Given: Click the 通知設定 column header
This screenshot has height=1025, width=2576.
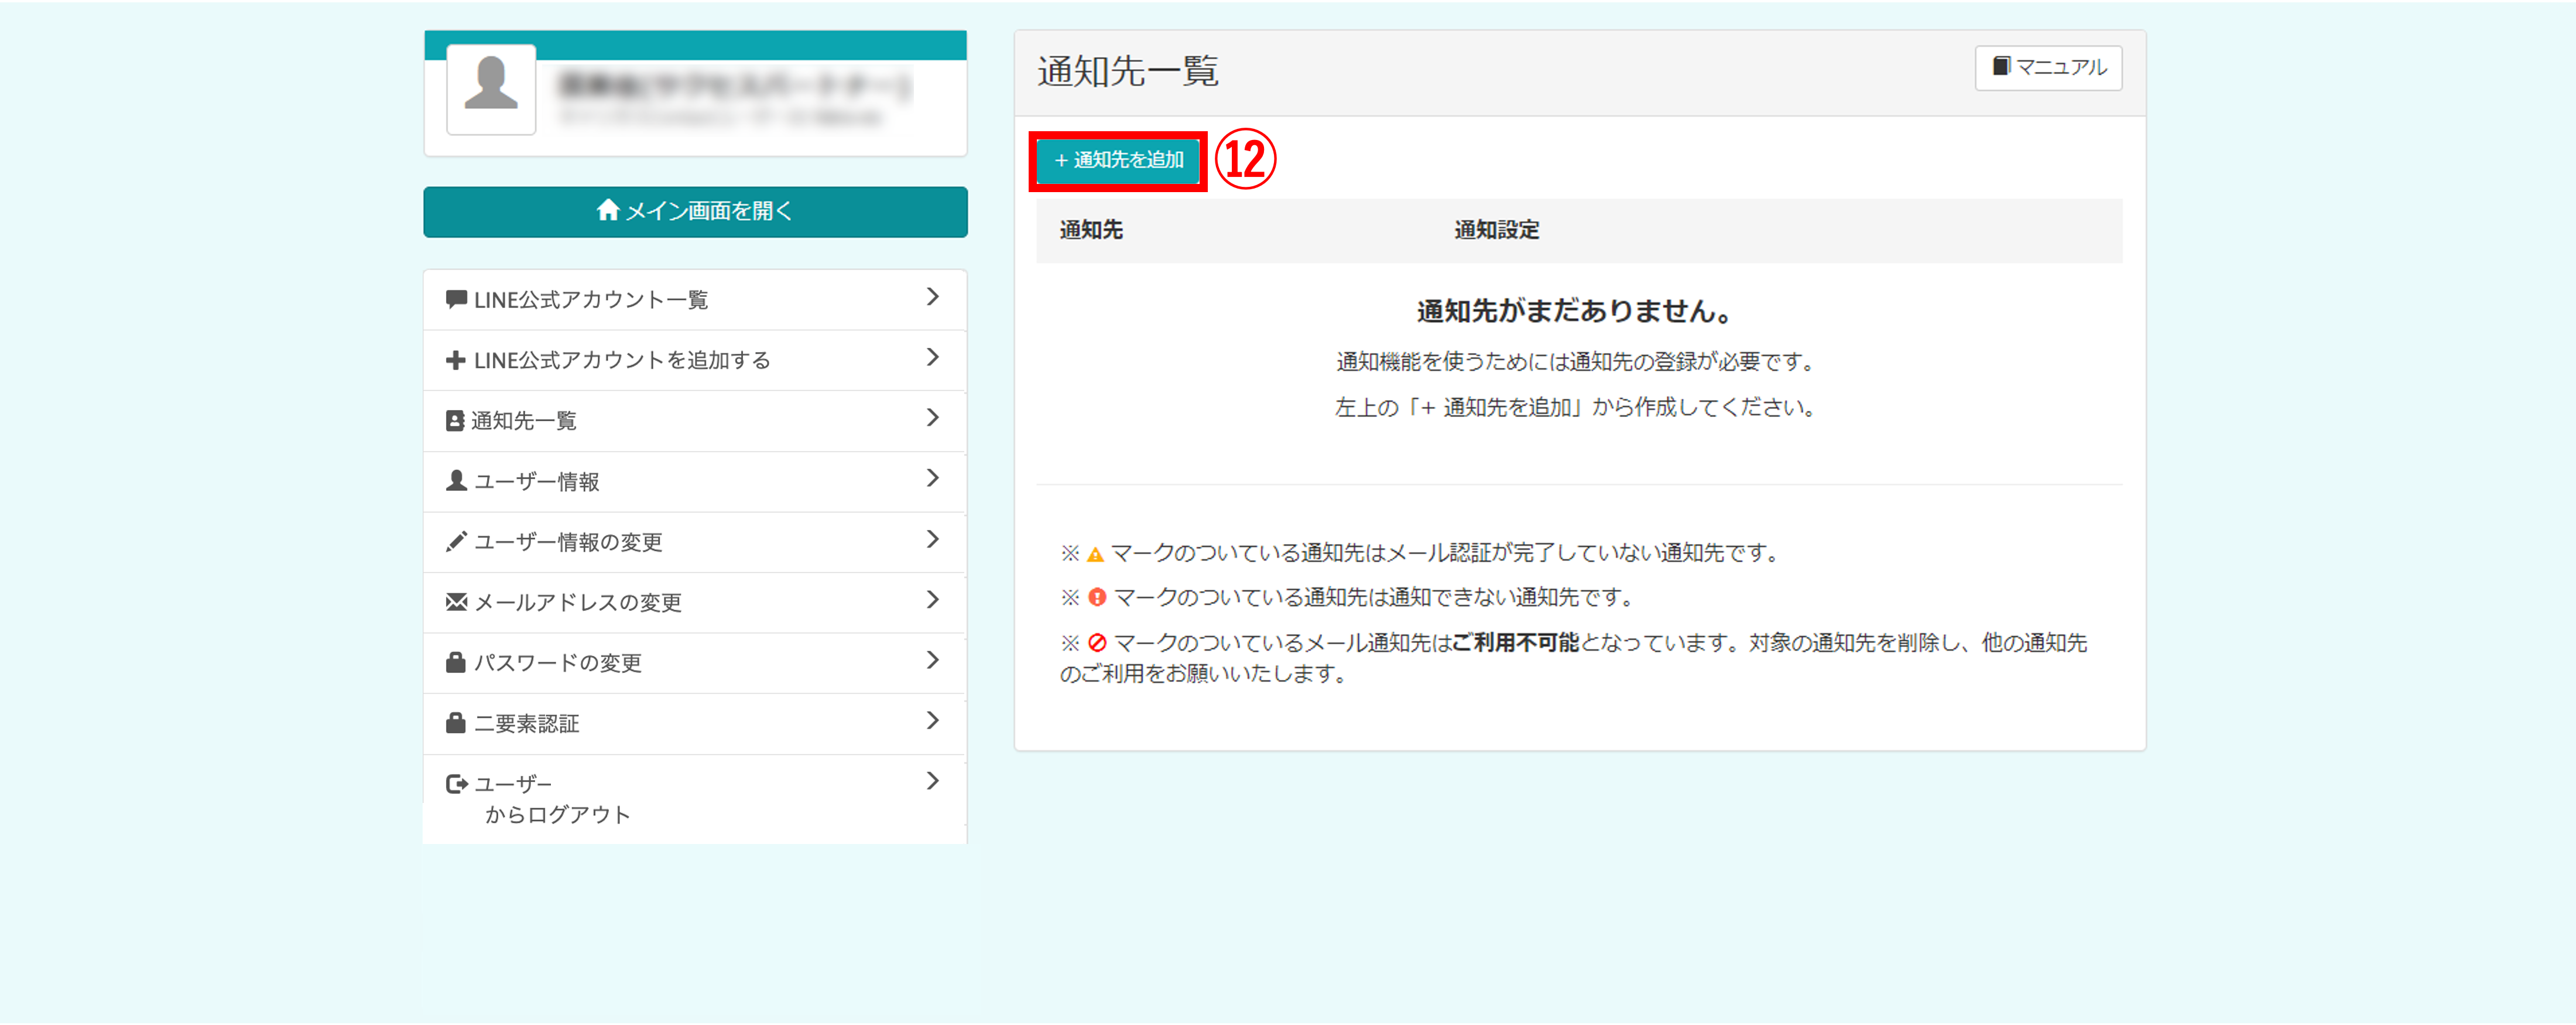Looking at the screenshot, I should 1496,230.
